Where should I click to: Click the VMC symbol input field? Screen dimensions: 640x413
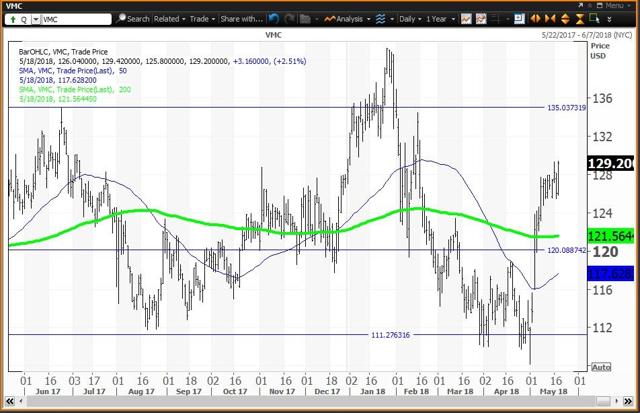pos(76,19)
